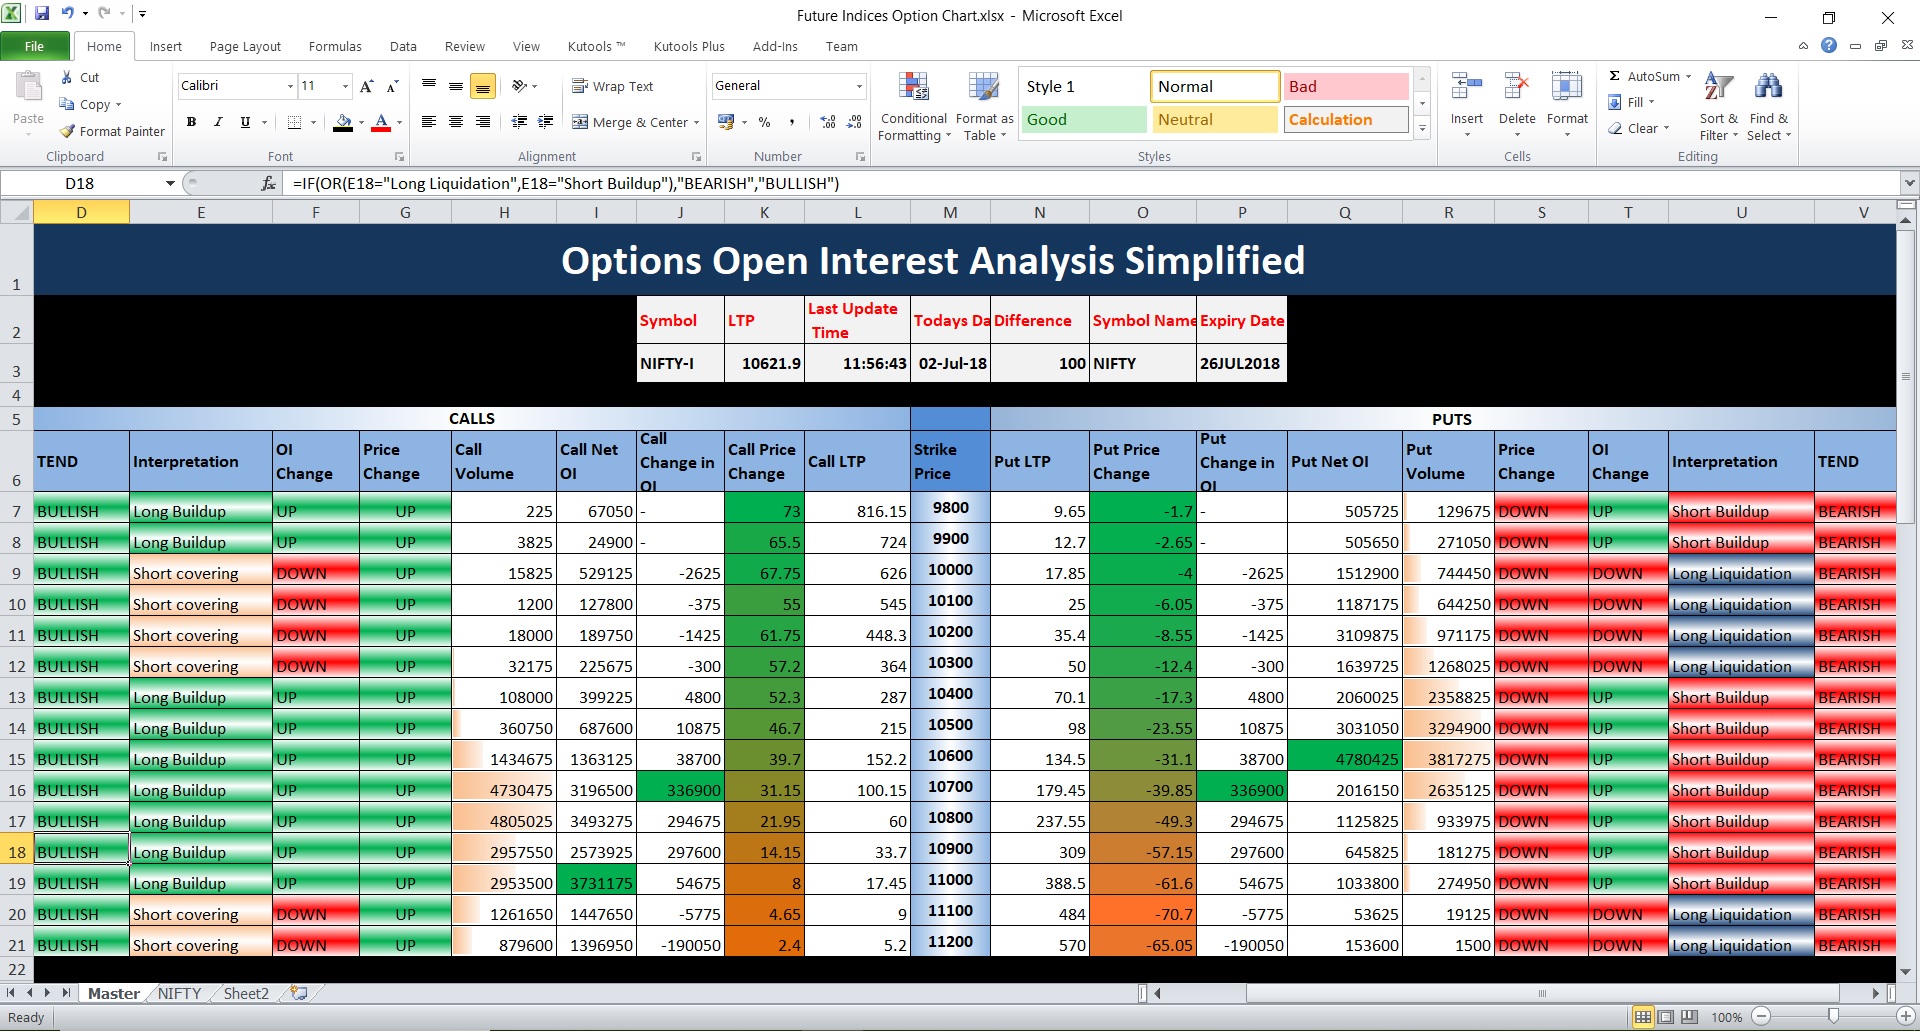Viewport: 1920px width, 1031px height.
Task: Open the NIFTY sheet tab
Action: 179,993
